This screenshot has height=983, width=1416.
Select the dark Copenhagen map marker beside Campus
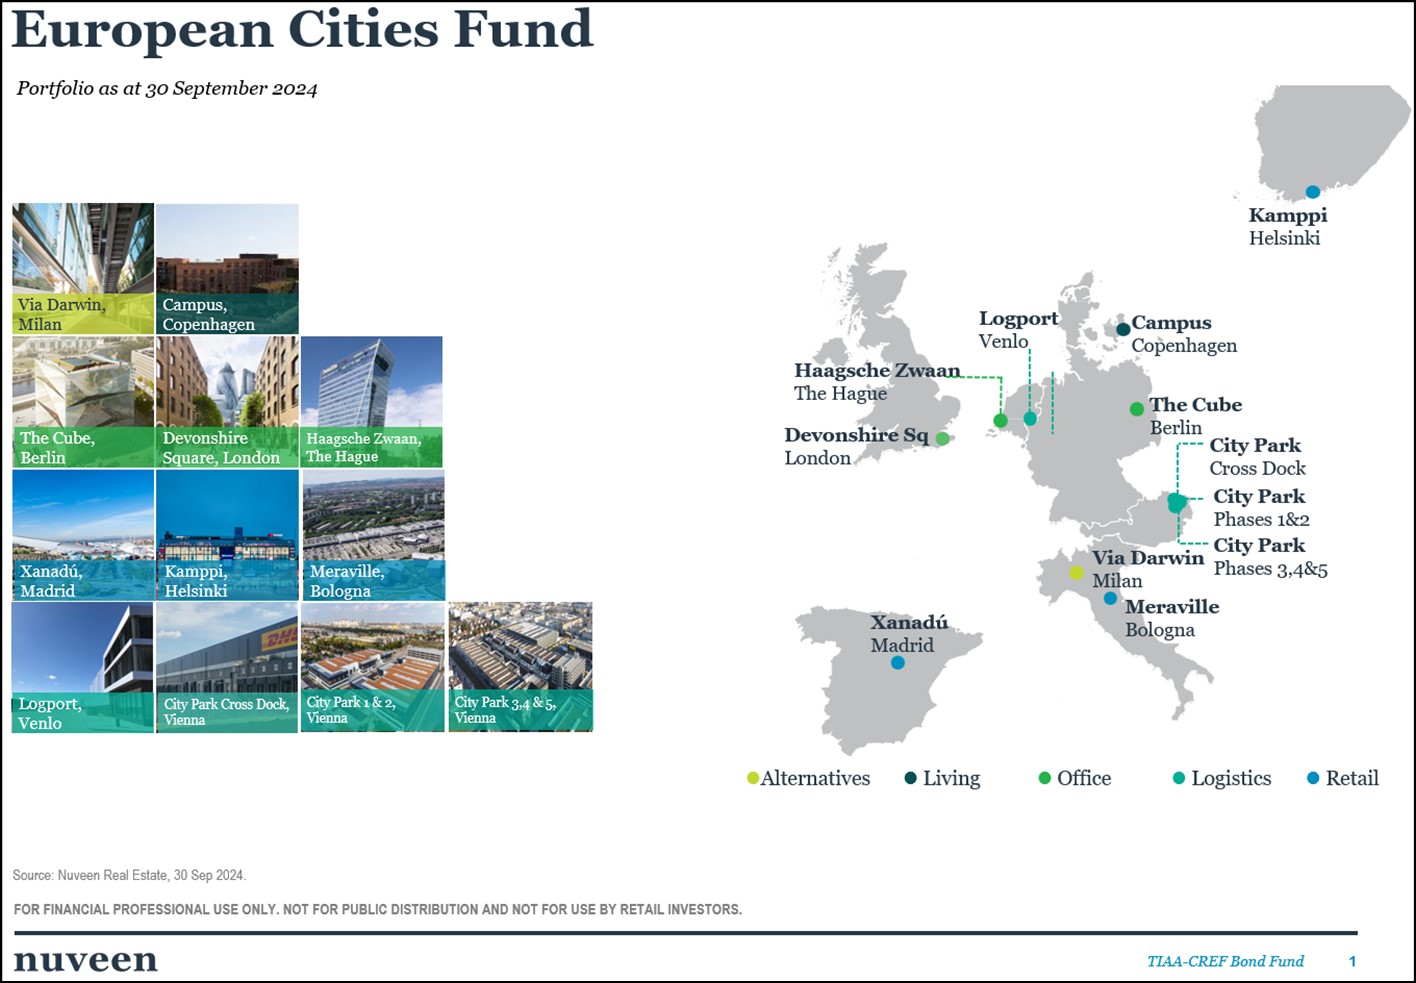(x=1123, y=329)
